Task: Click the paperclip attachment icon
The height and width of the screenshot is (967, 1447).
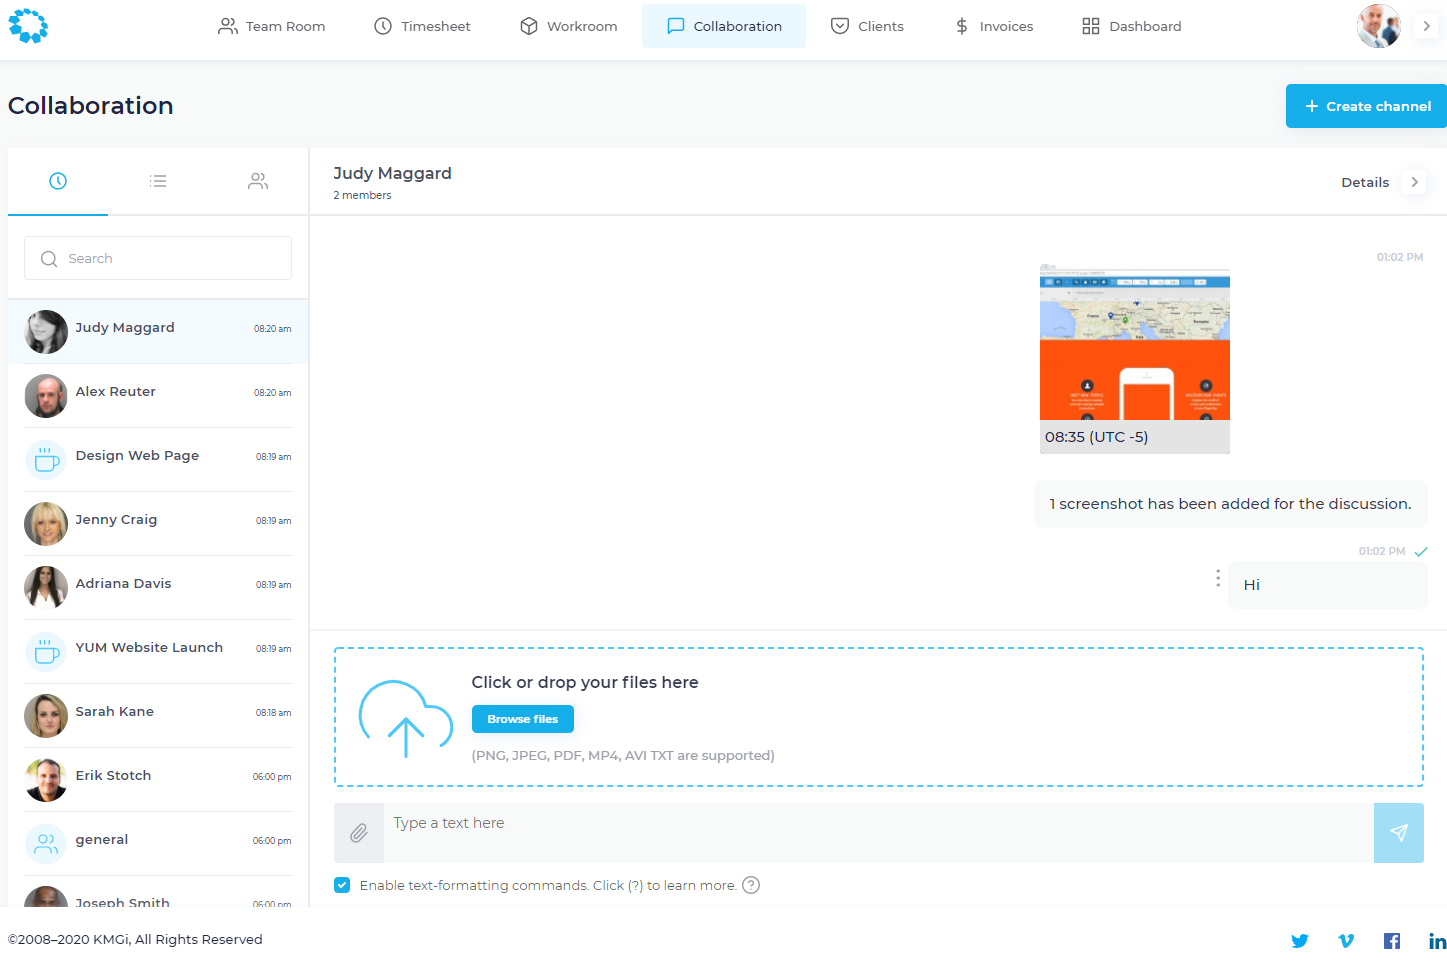Action: pyautogui.click(x=359, y=833)
